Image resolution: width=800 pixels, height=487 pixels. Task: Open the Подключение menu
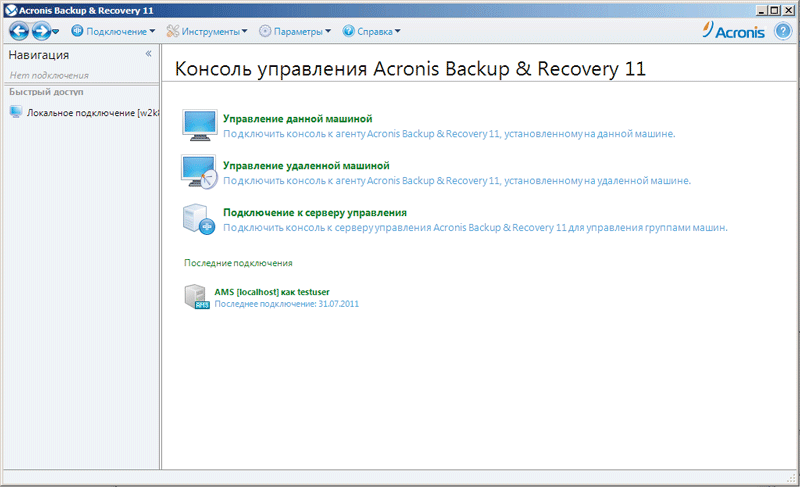[x=115, y=32]
